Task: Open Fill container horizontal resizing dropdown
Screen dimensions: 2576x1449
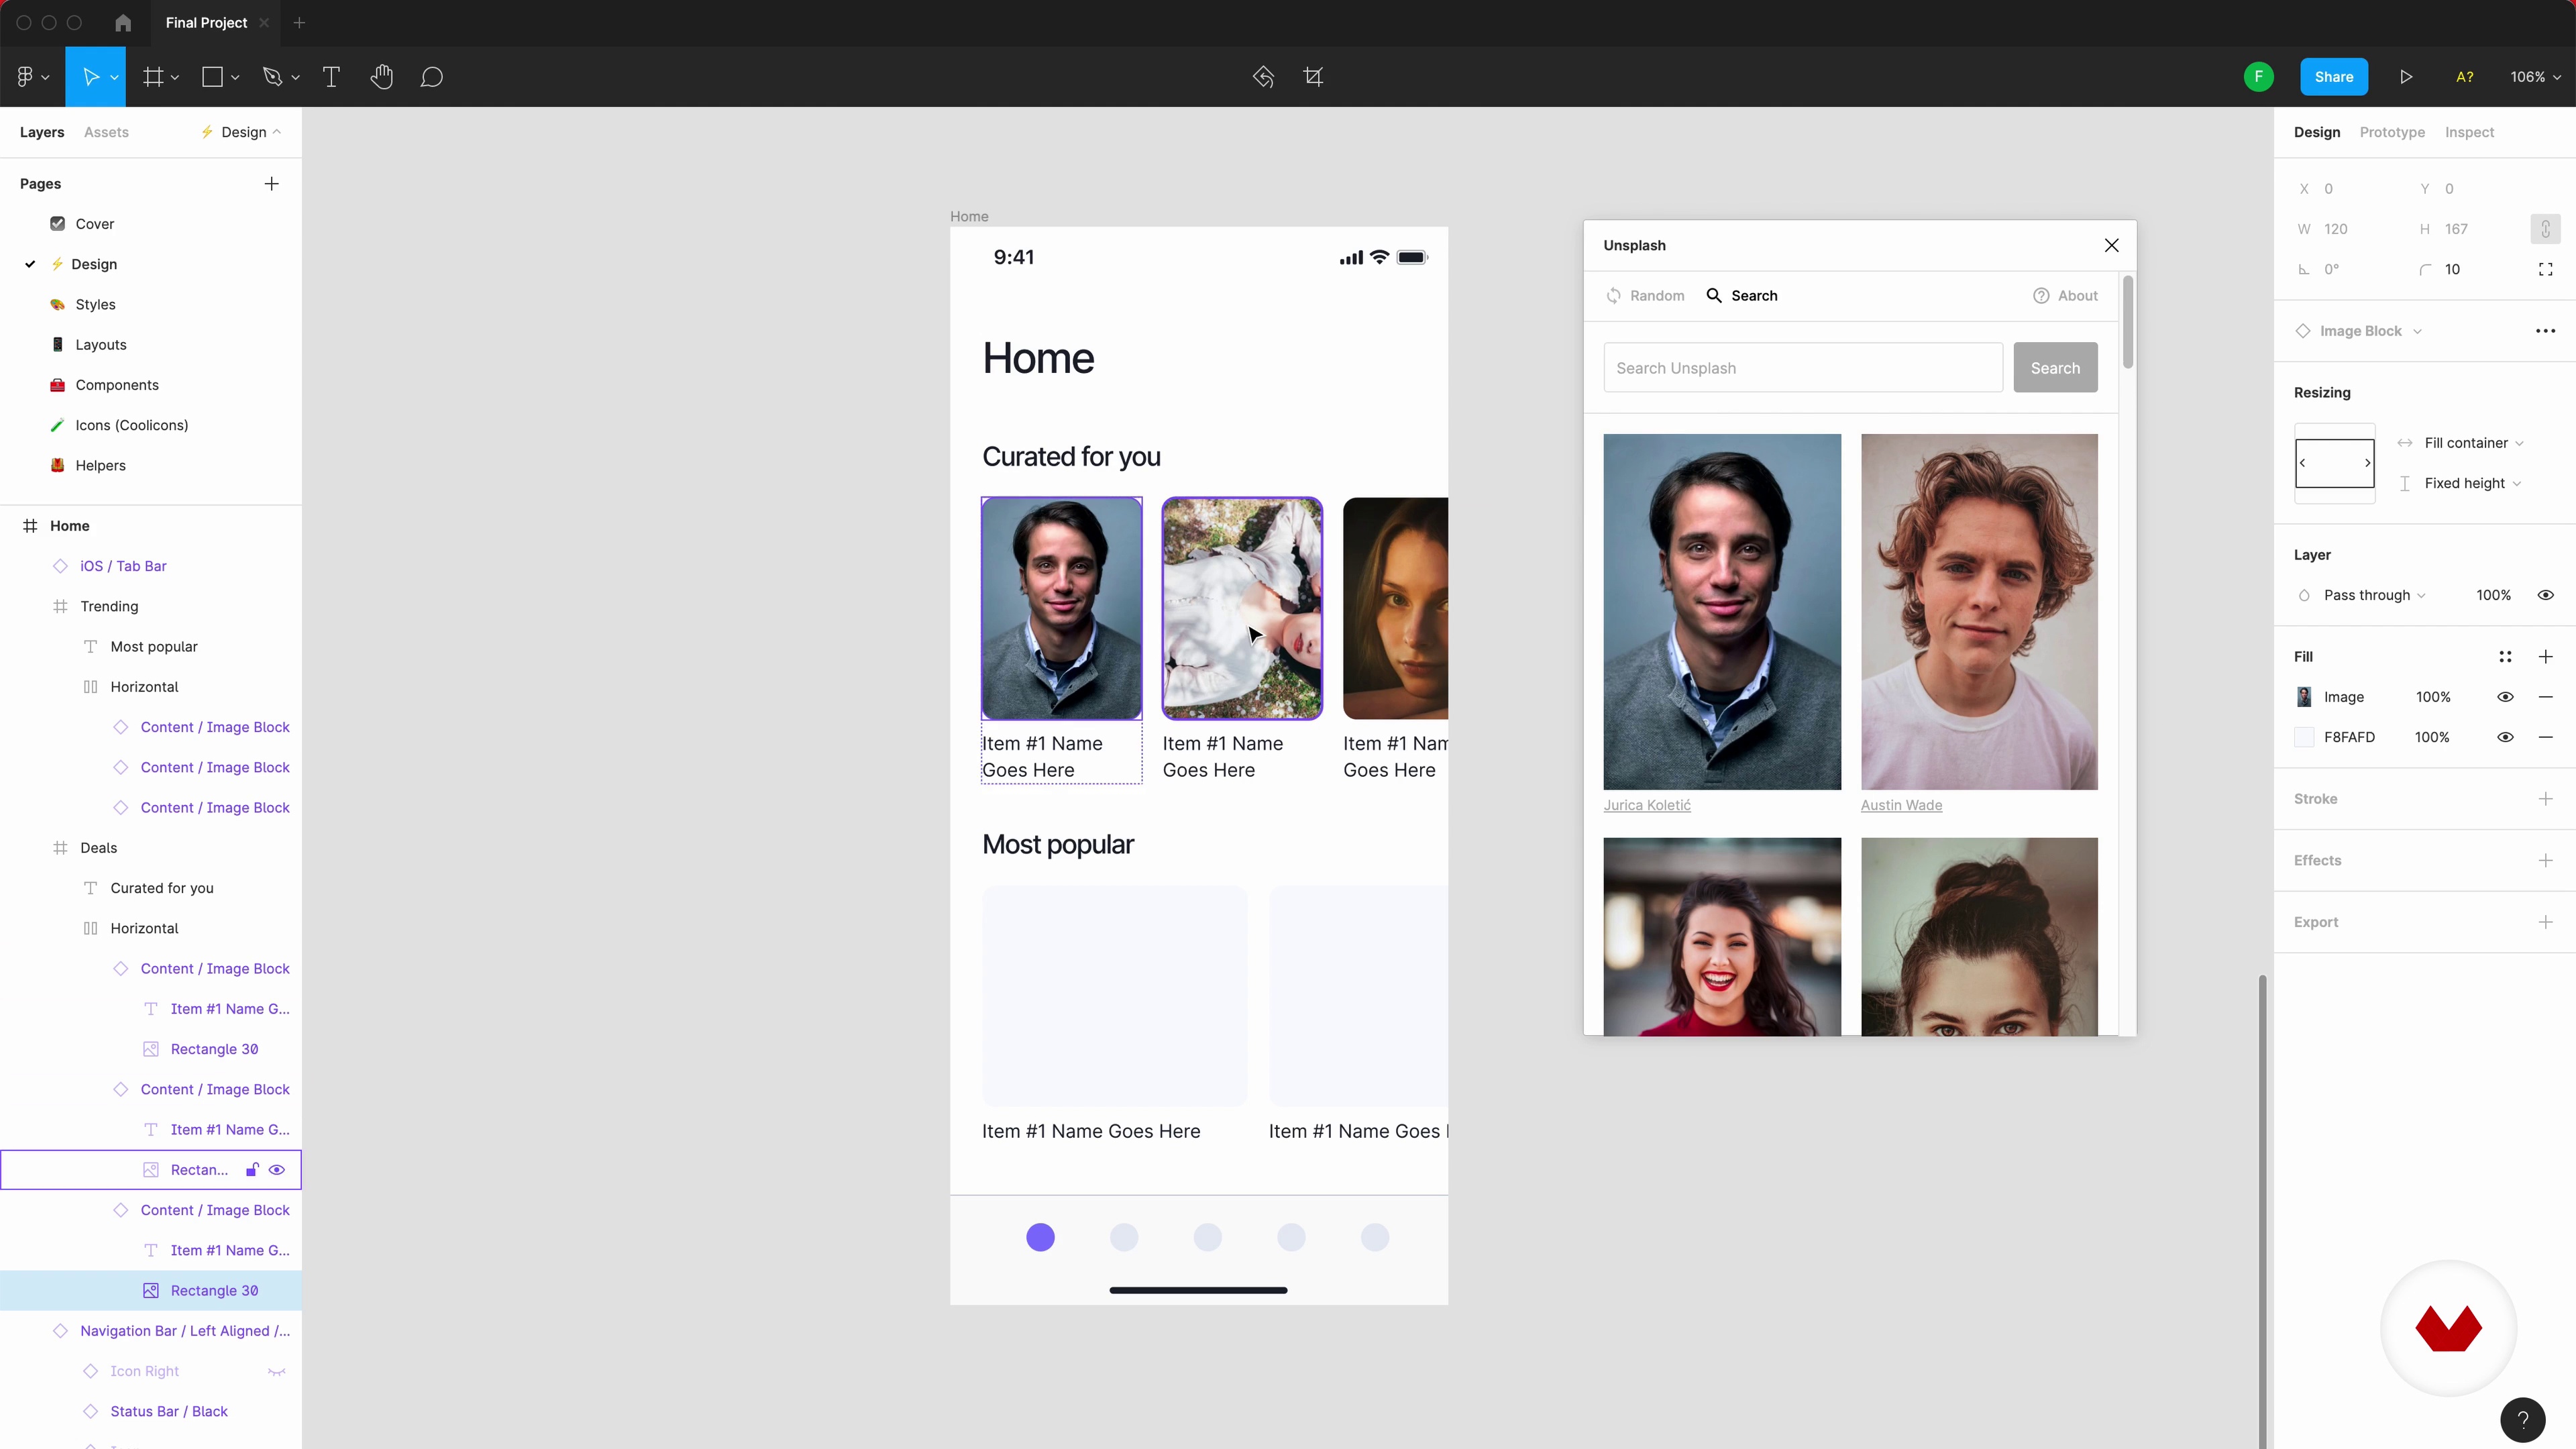Action: point(2473,443)
